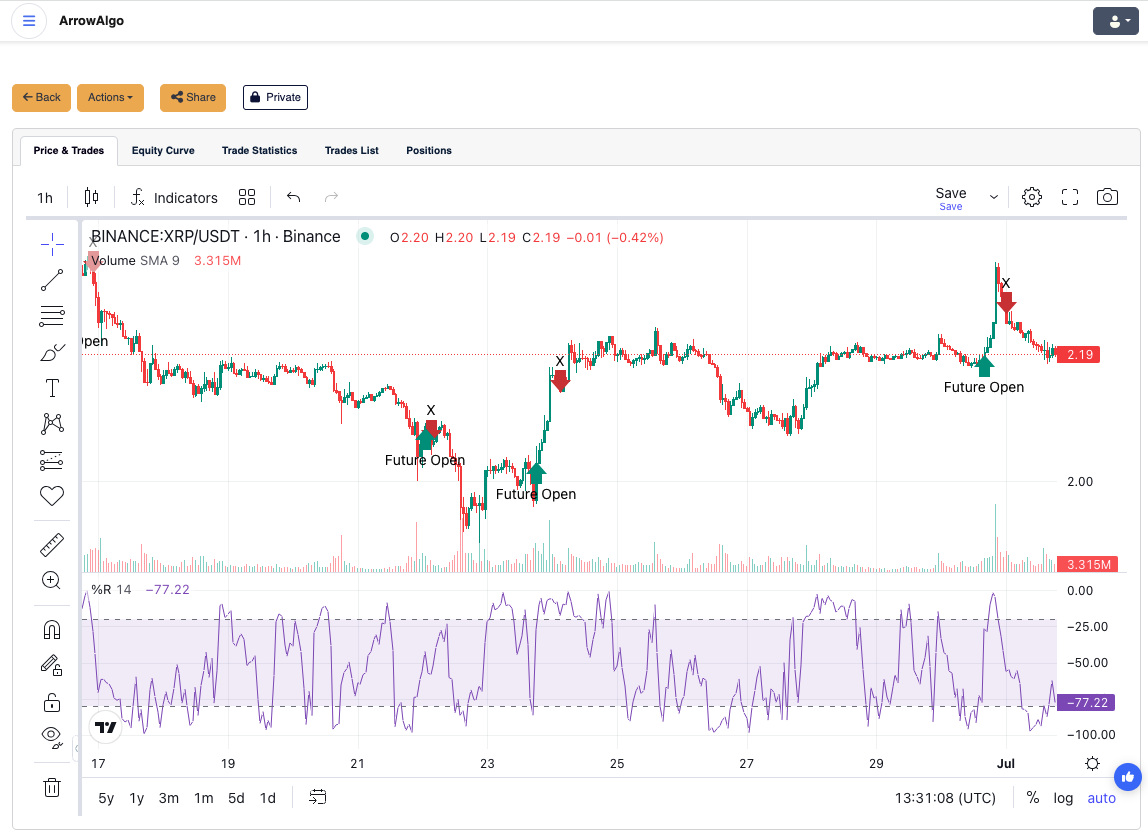Undo the last chart action
The width and height of the screenshot is (1148, 832).
coord(294,197)
